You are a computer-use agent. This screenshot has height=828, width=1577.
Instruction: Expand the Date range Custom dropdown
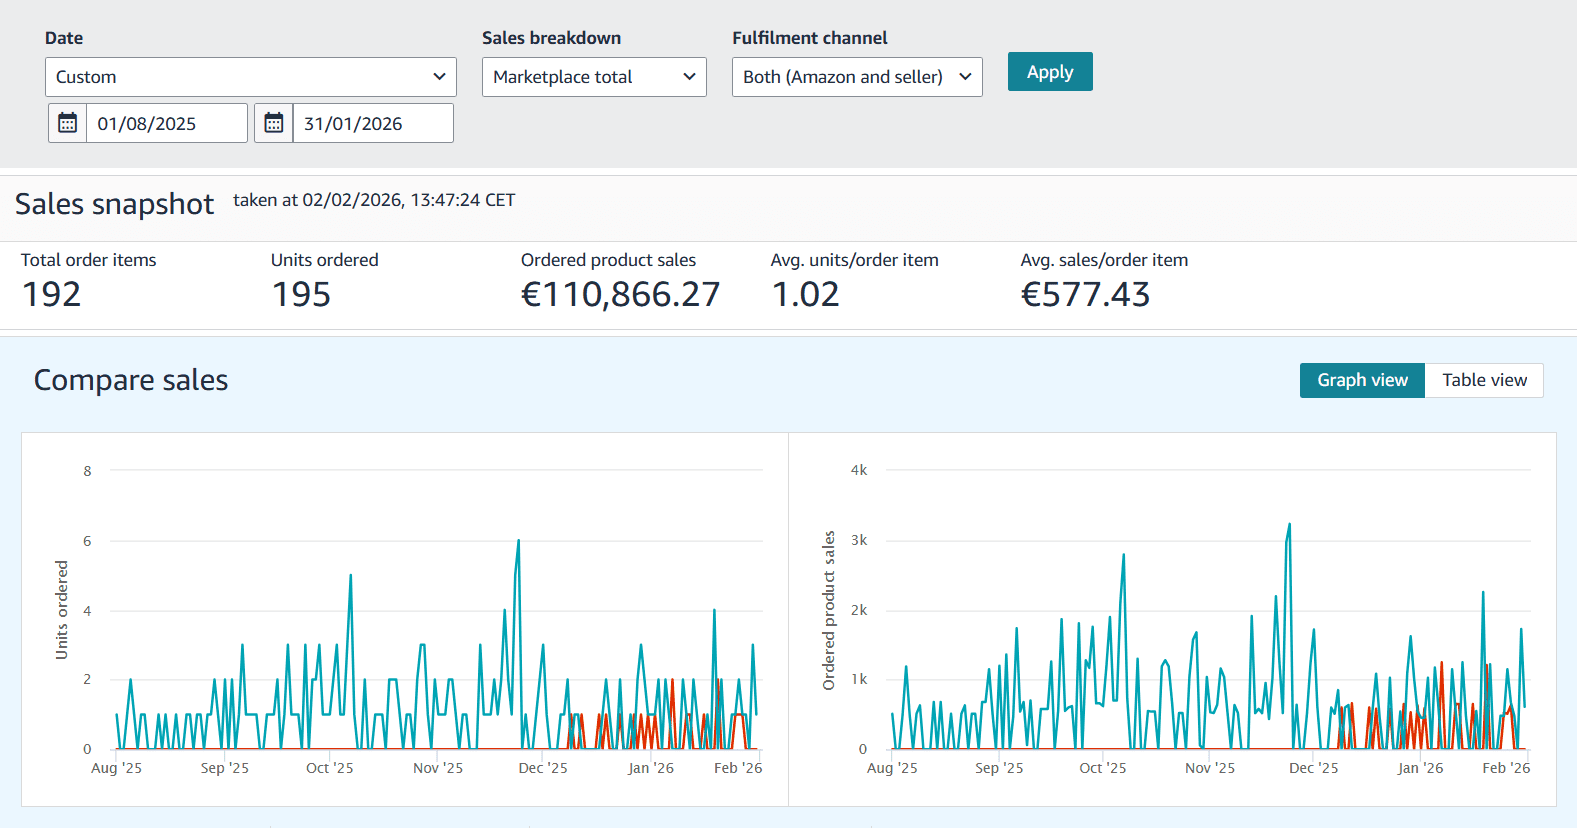(250, 77)
